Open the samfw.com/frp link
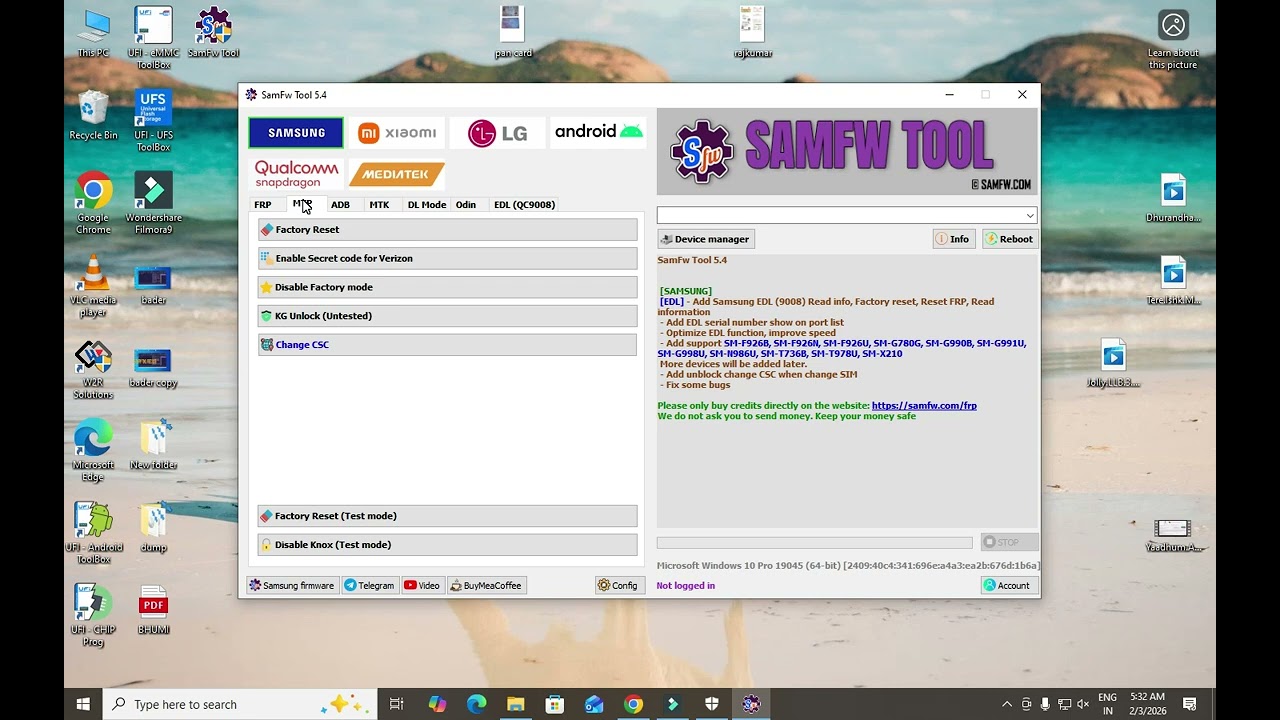The height and width of the screenshot is (720, 1280). coord(924,406)
